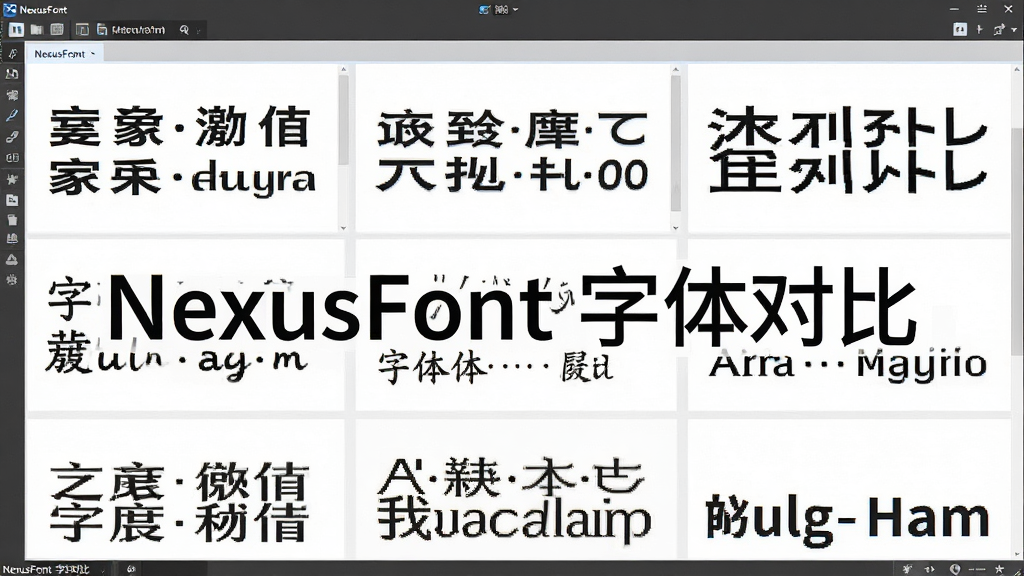1024x576 pixels.
Task: Switch to grid view toolbar icon
Action: click(x=57, y=29)
